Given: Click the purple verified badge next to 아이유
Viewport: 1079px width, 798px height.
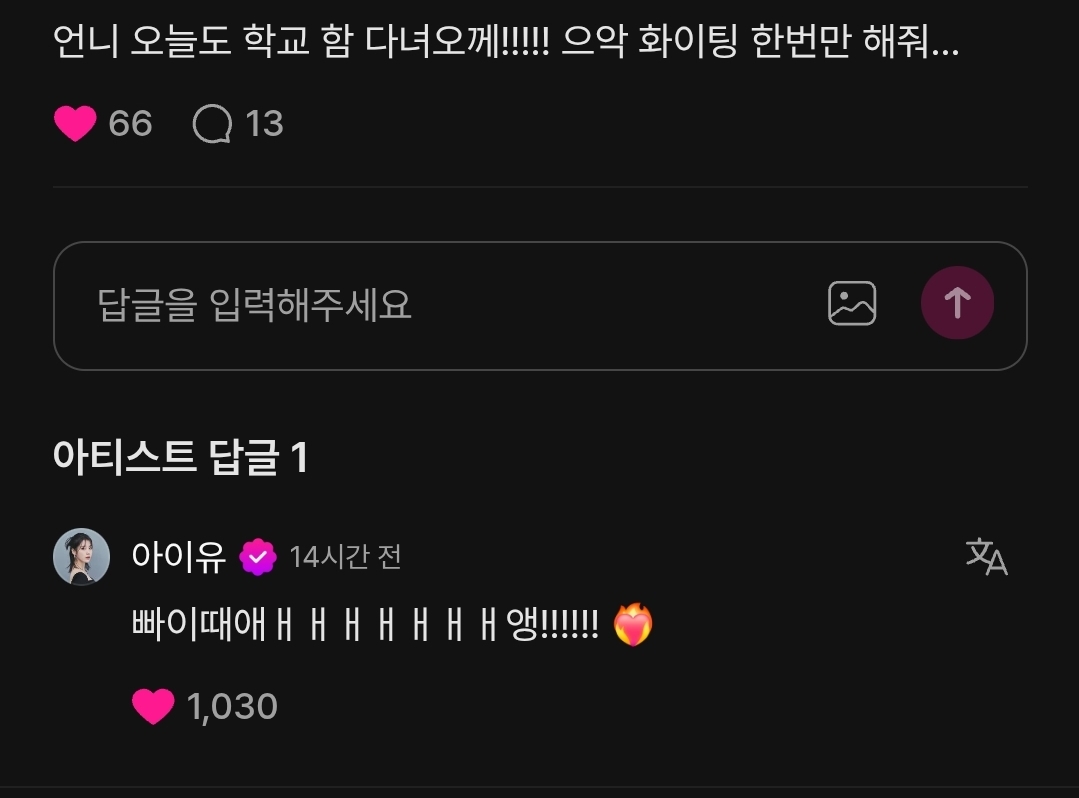Looking at the screenshot, I should pyautogui.click(x=258, y=557).
